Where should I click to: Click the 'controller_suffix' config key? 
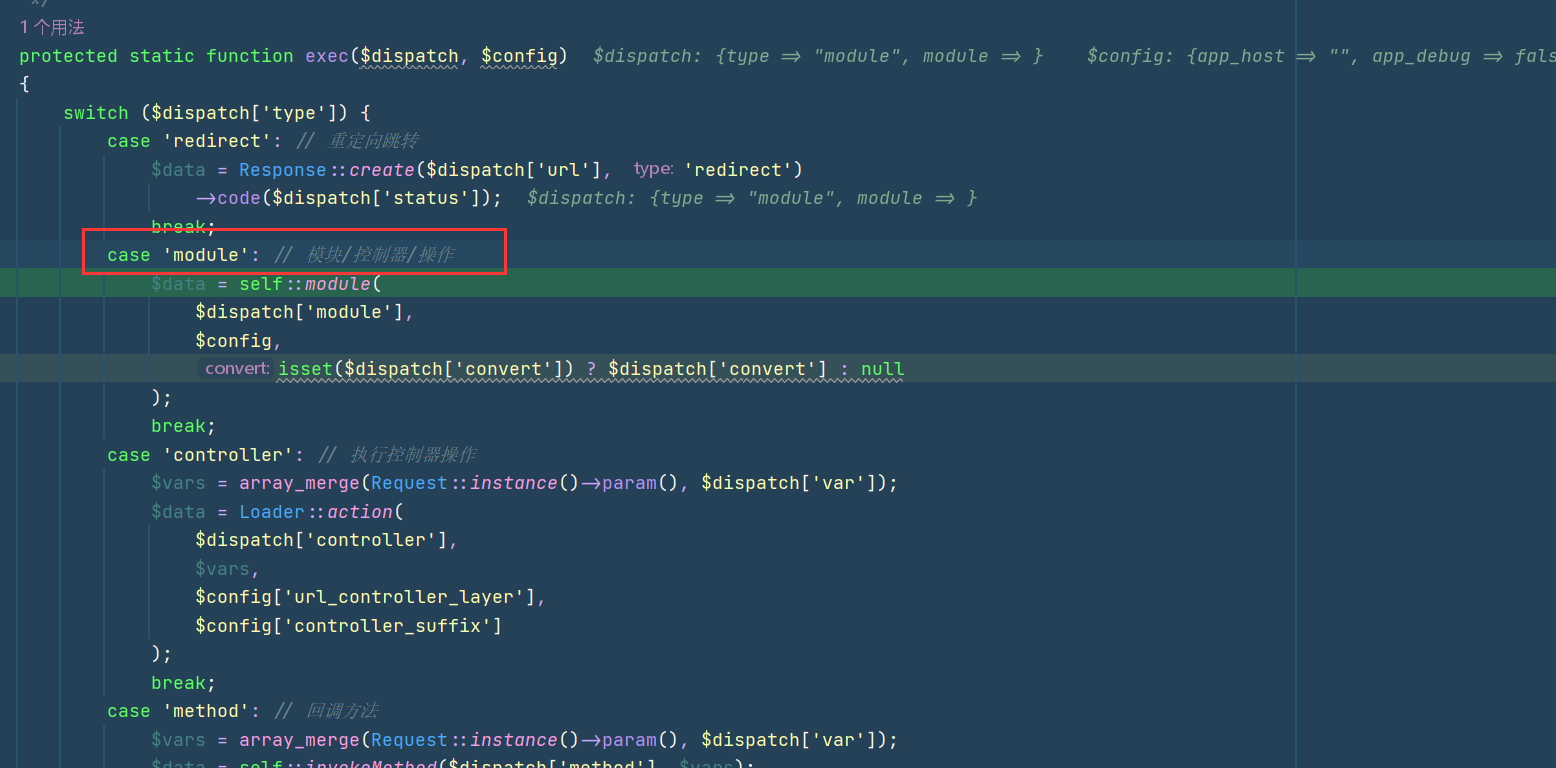tap(387, 626)
